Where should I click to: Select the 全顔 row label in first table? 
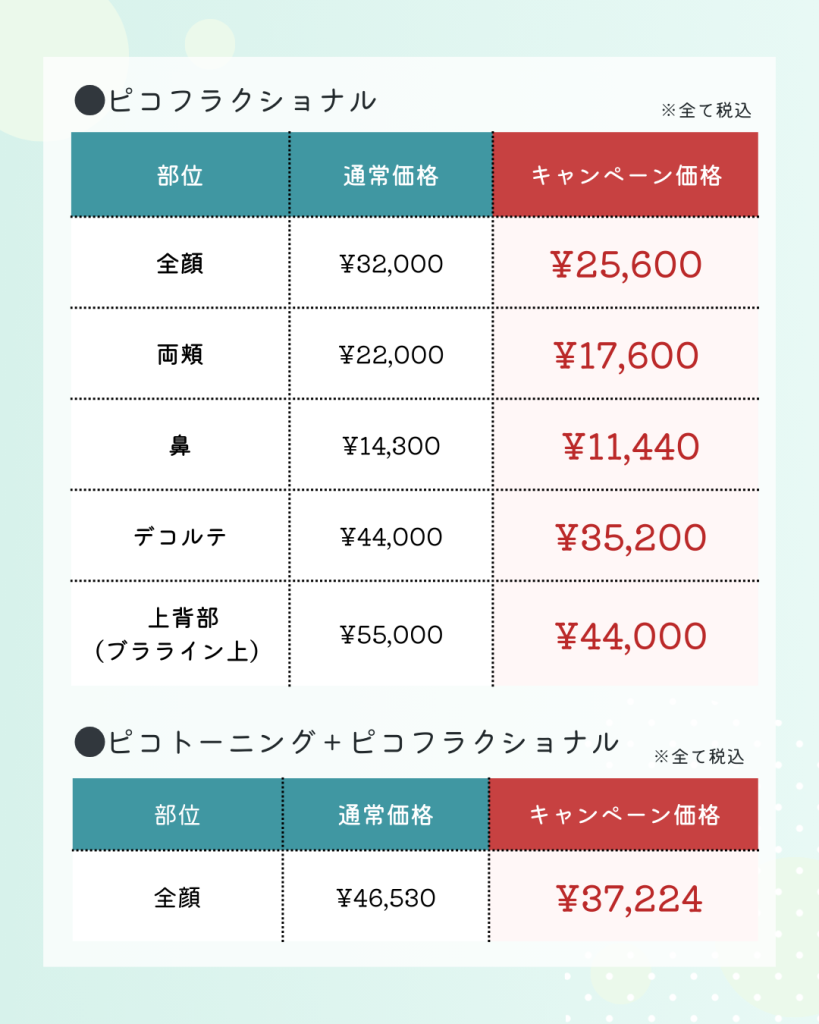(x=180, y=264)
